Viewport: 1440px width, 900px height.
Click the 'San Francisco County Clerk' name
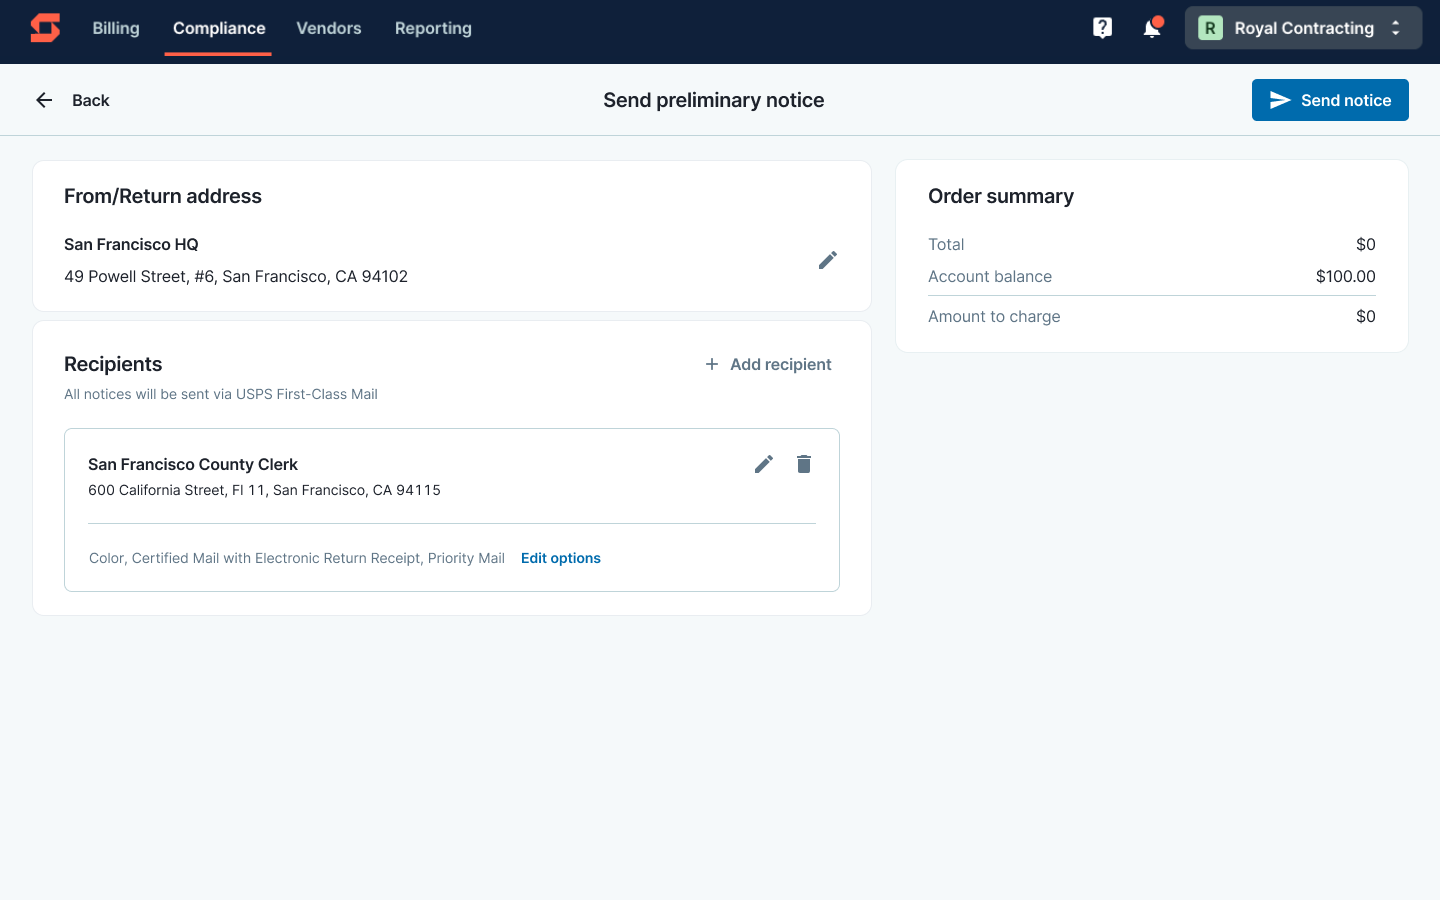tap(193, 464)
